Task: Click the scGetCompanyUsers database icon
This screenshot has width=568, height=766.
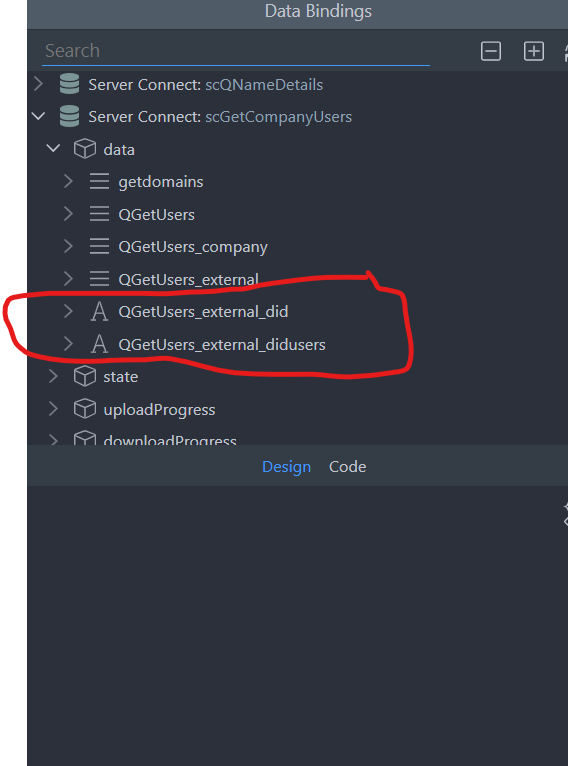Action: coord(69,116)
